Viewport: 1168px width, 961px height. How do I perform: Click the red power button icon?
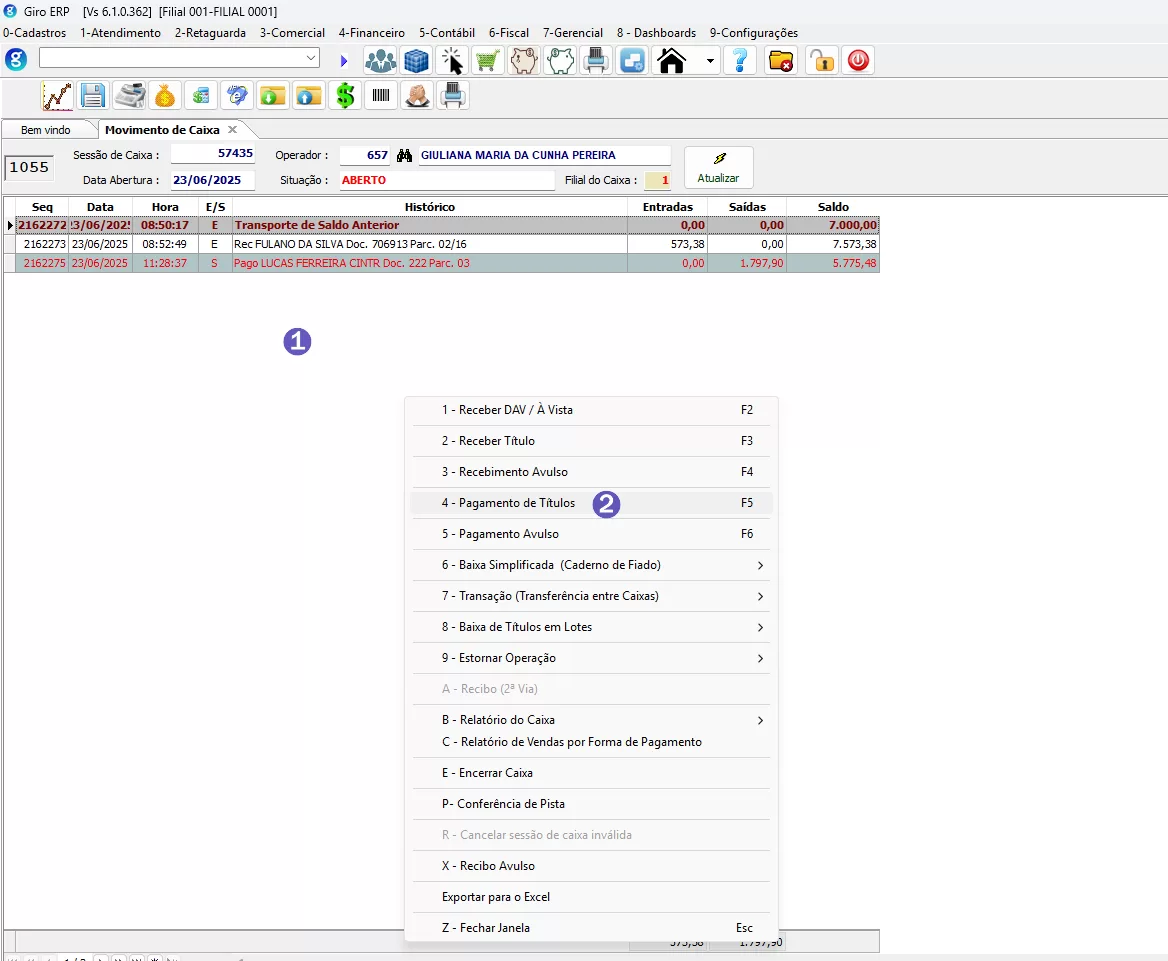(x=858, y=61)
